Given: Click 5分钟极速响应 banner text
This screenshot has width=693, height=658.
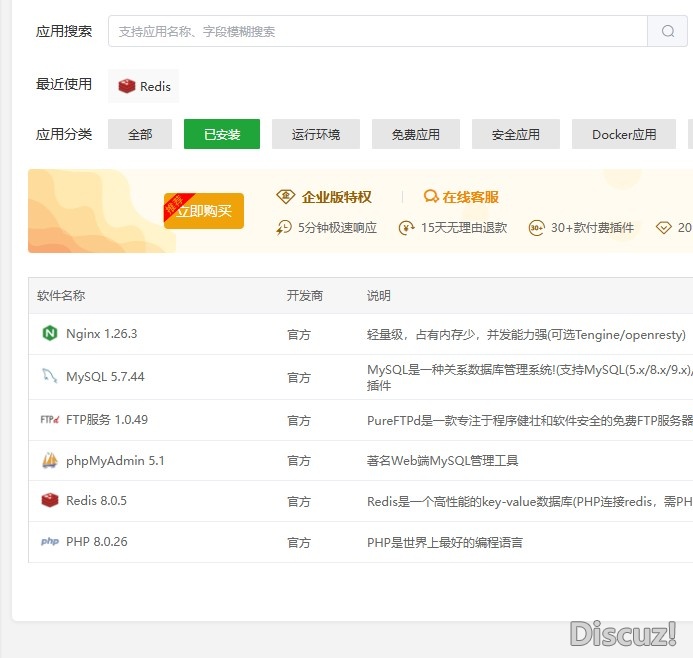Looking at the screenshot, I should click(x=337, y=228).
